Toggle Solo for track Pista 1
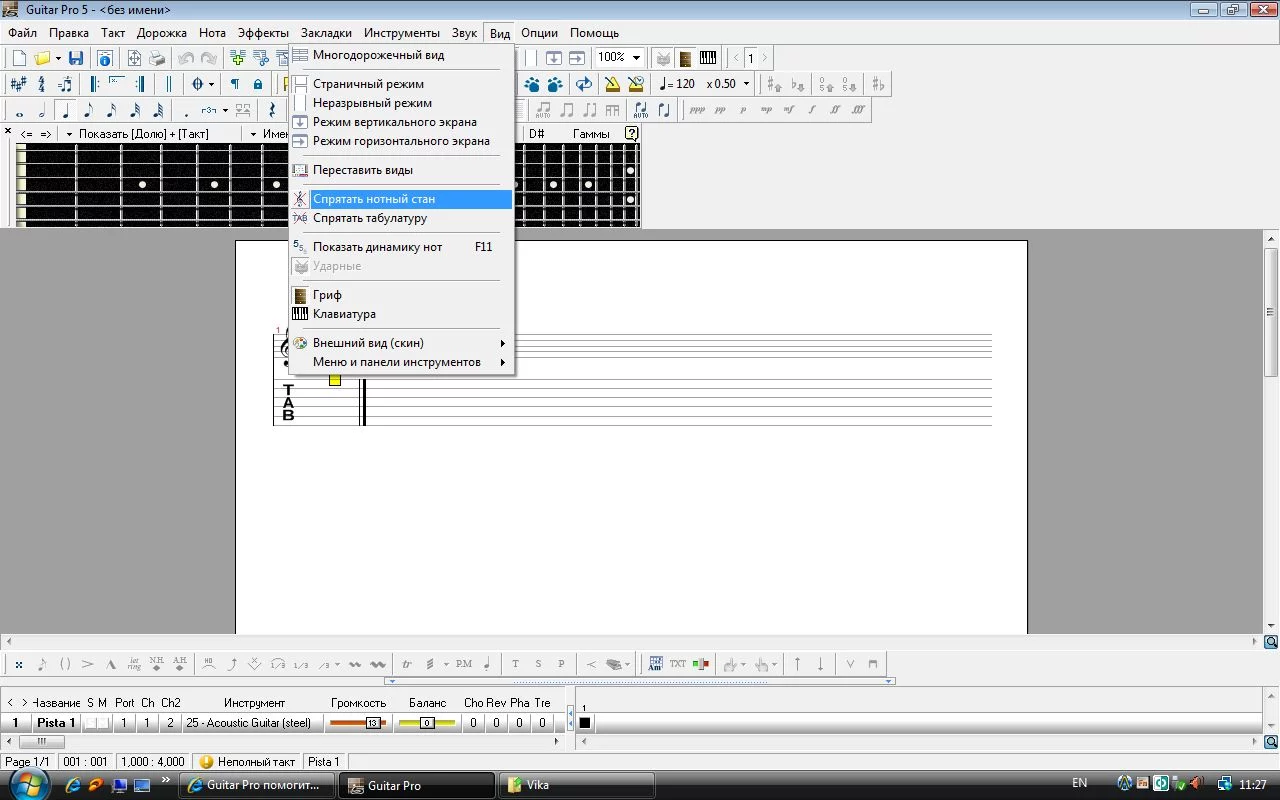 pos(89,723)
